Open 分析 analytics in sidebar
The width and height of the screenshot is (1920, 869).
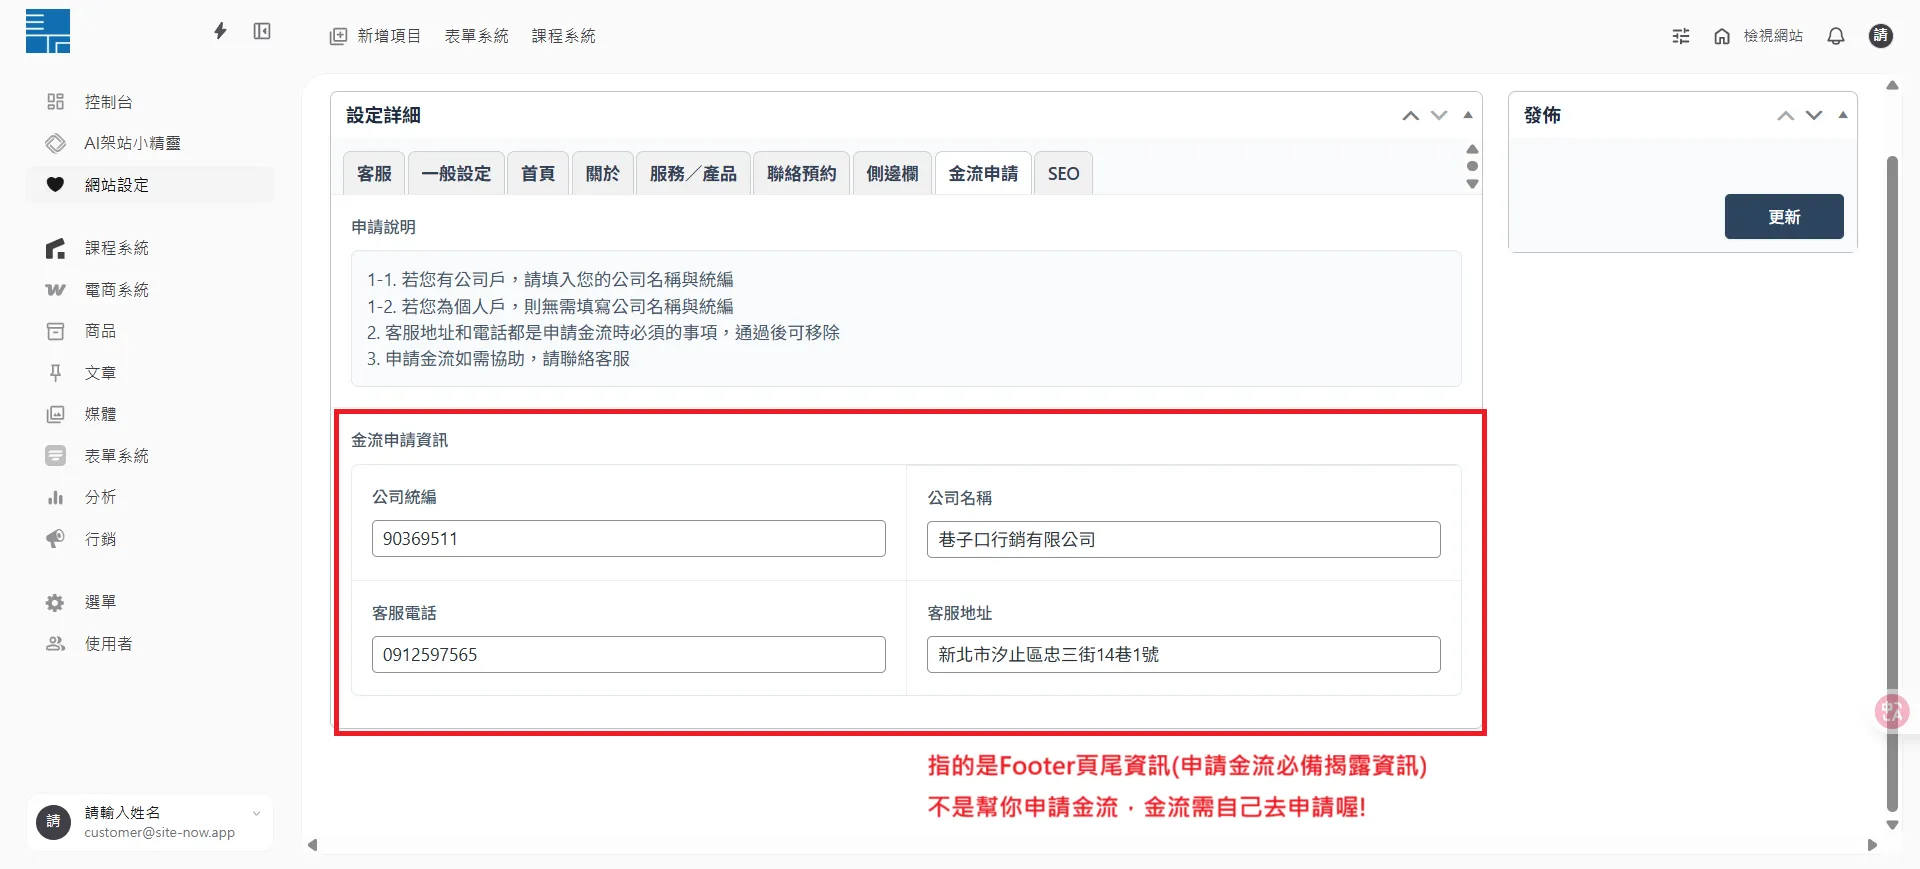click(x=100, y=497)
